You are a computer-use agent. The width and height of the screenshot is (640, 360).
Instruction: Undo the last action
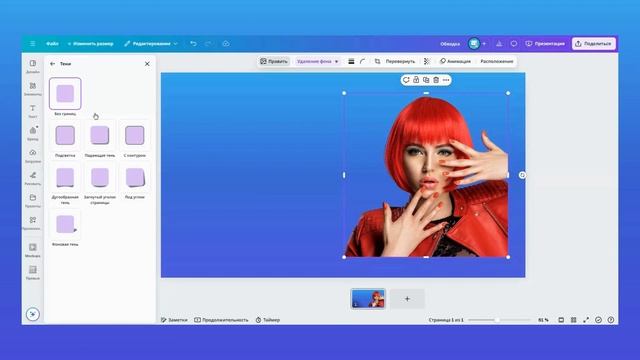tap(193, 44)
